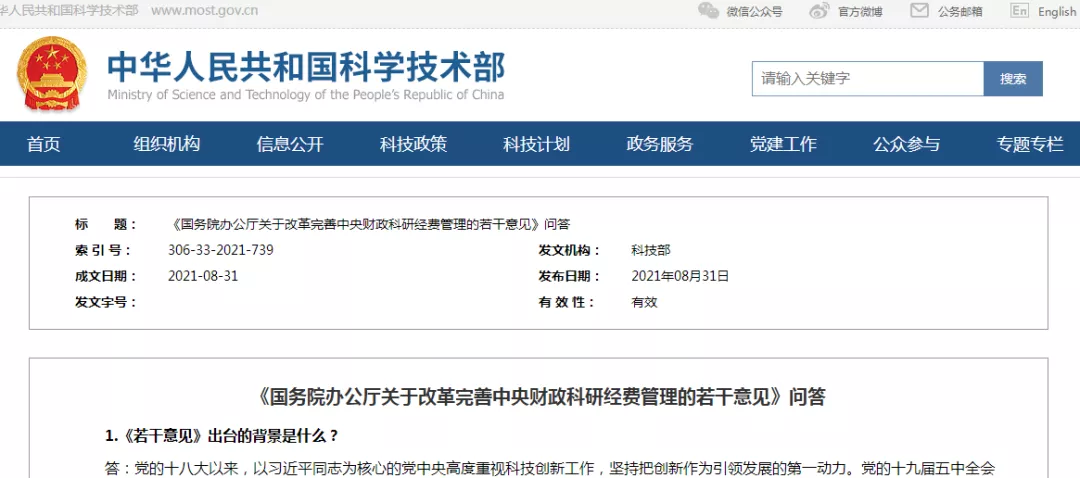The image size is (1080, 478).
Task: Go to 首页 home menu
Action: pos(44,144)
